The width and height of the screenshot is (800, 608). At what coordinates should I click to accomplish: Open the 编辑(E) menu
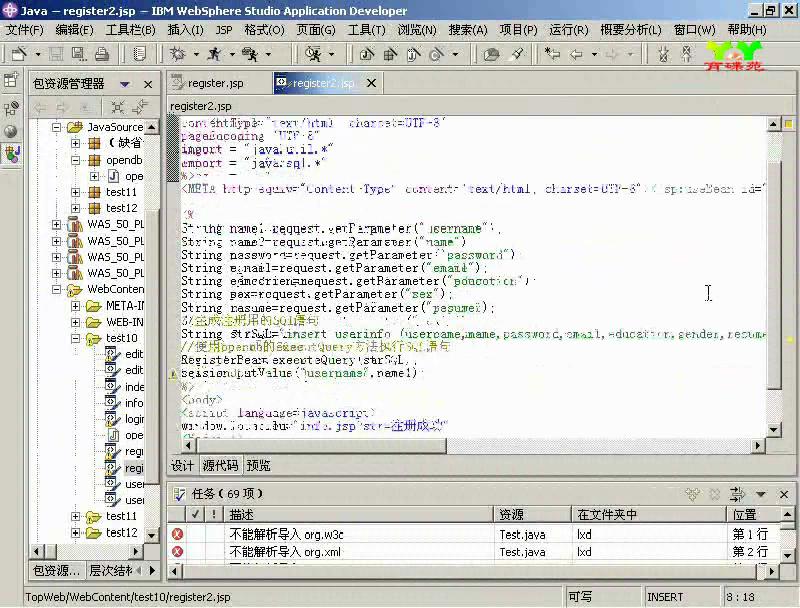74,30
